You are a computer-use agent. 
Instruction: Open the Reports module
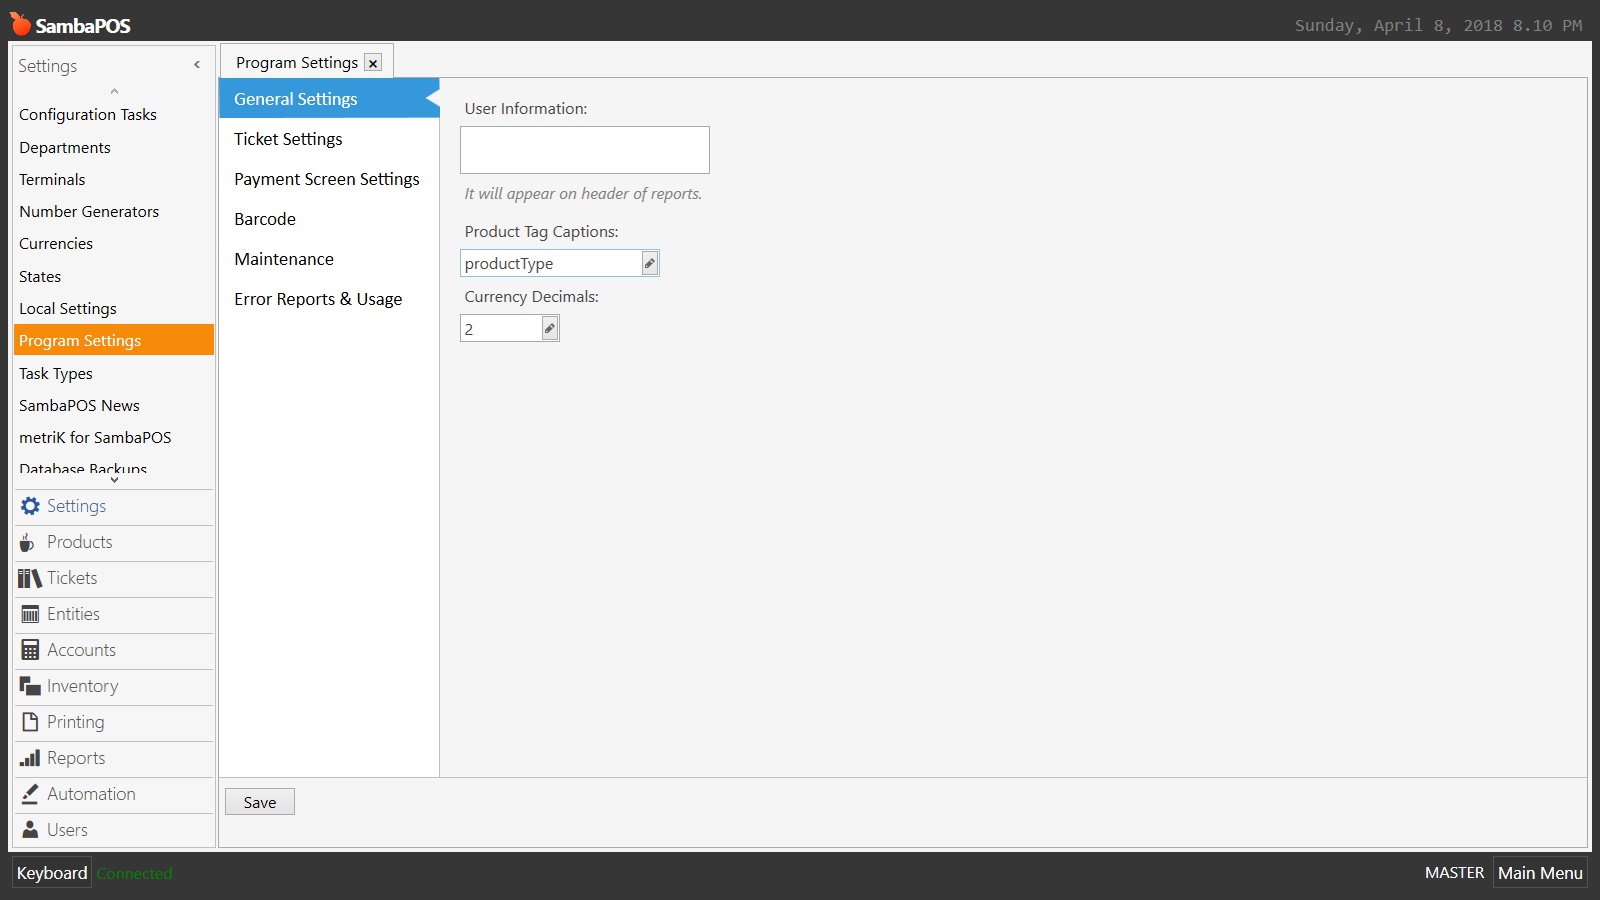point(114,758)
